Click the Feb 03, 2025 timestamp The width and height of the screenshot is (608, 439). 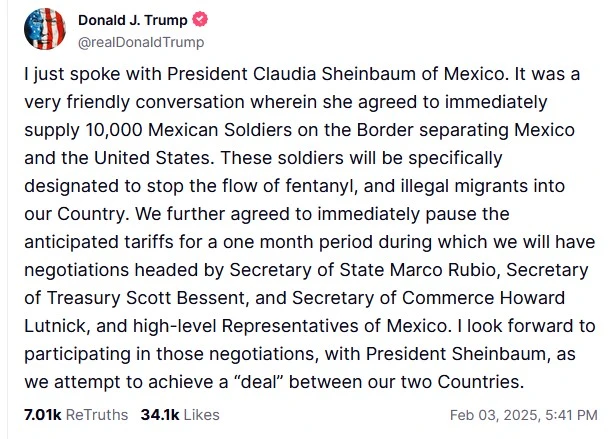coord(522,415)
